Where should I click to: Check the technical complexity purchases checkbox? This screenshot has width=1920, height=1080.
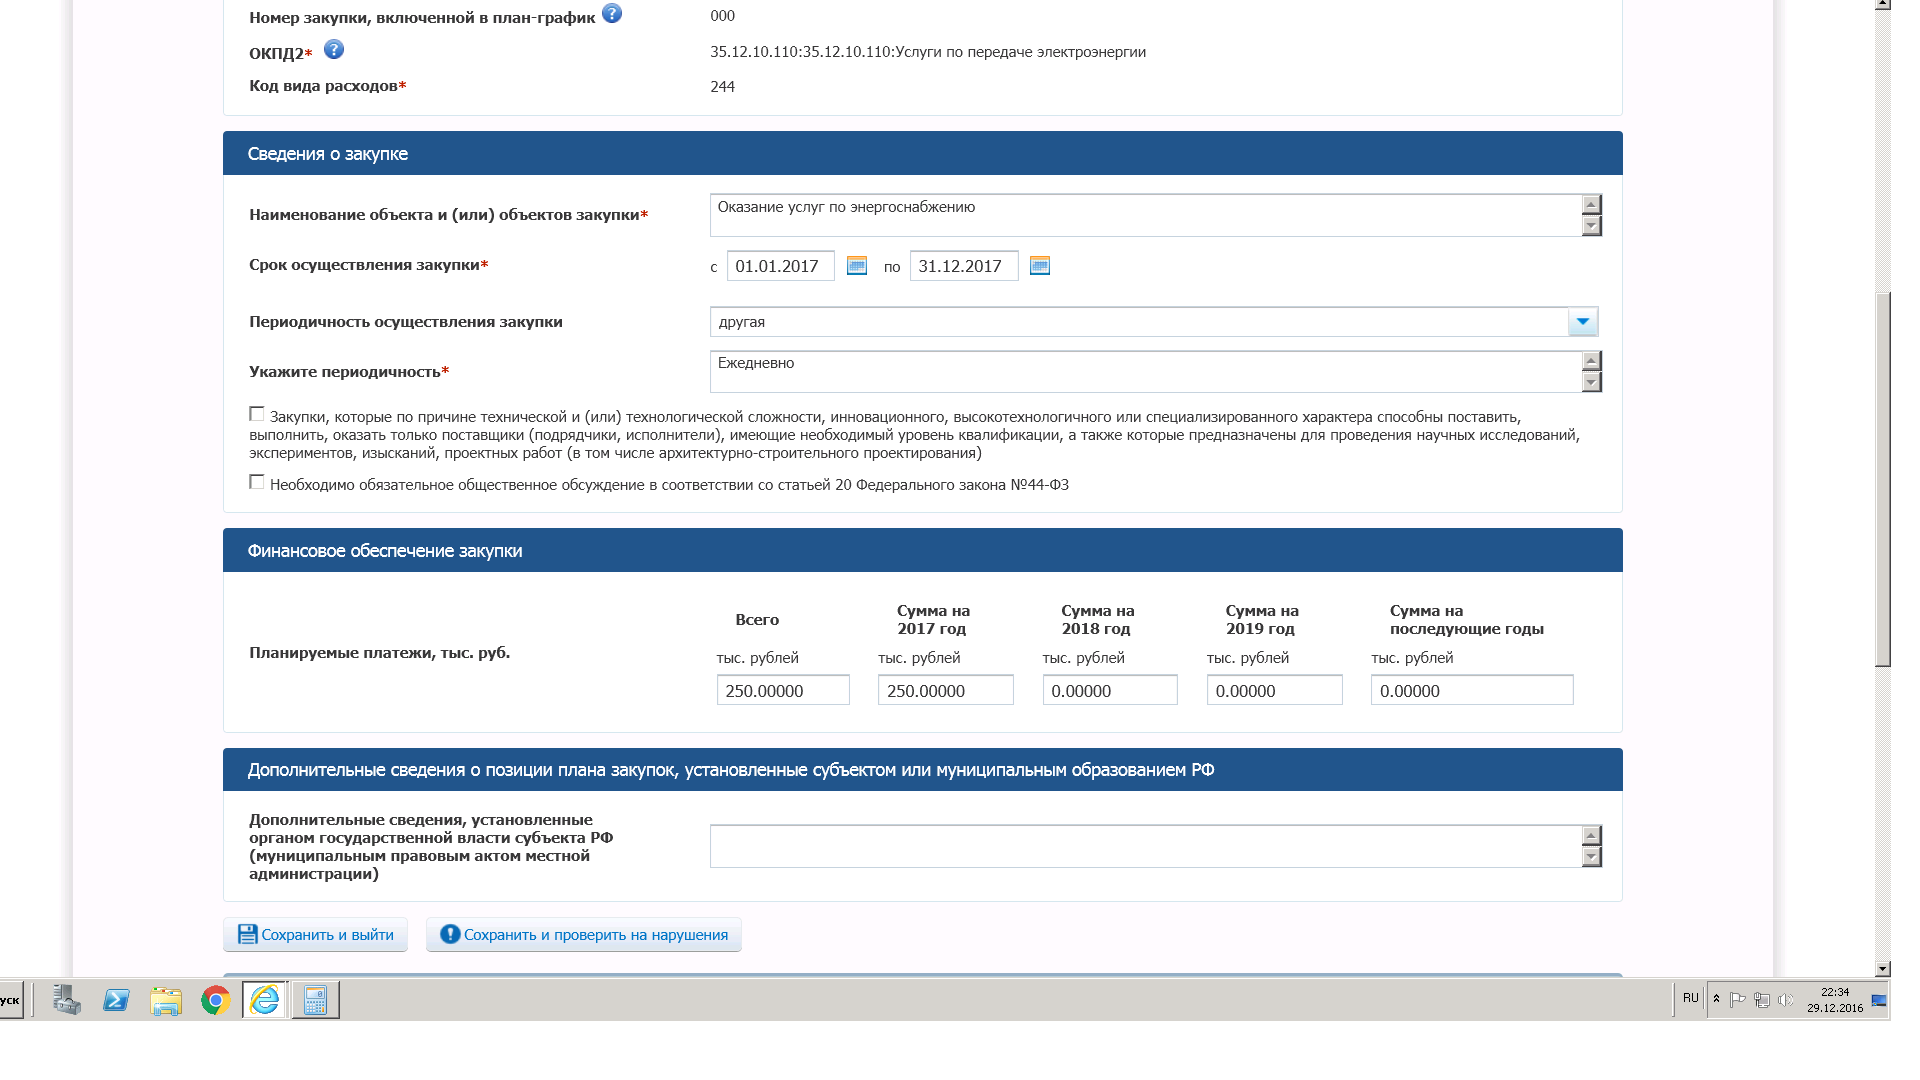pyautogui.click(x=257, y=414)
